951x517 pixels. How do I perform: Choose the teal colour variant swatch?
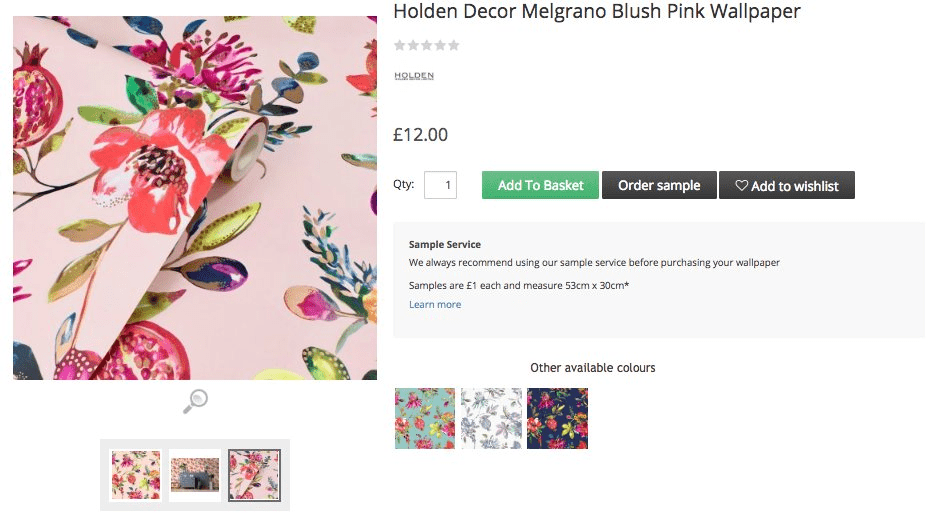[425, 418]
